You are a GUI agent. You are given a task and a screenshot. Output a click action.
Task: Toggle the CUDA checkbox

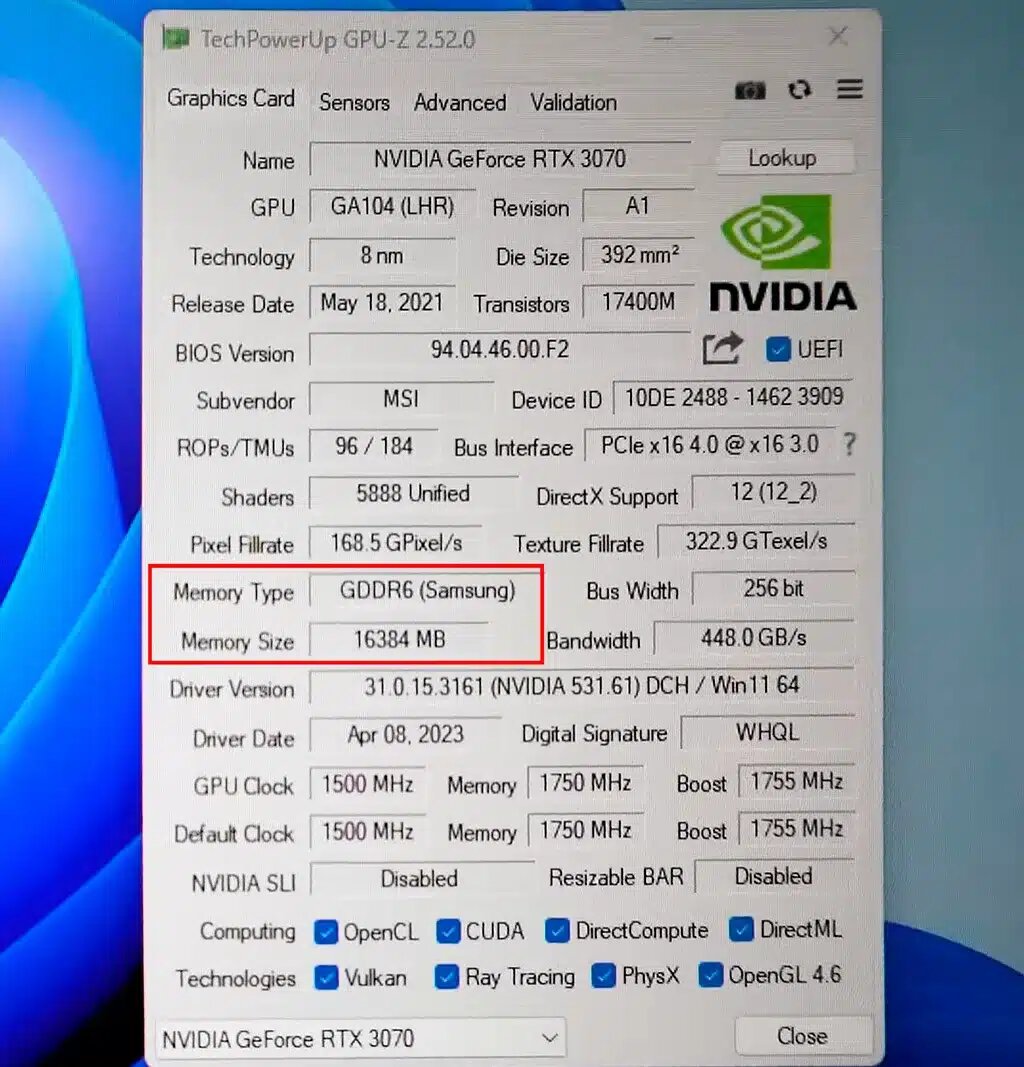point(448,932)
